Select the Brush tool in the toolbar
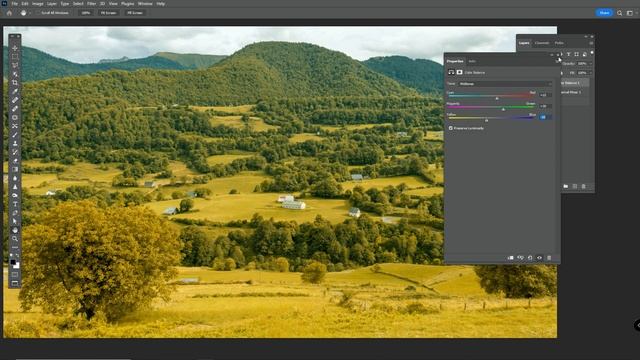This screenshot has width=640, height=360. click(x=15, y=135)
